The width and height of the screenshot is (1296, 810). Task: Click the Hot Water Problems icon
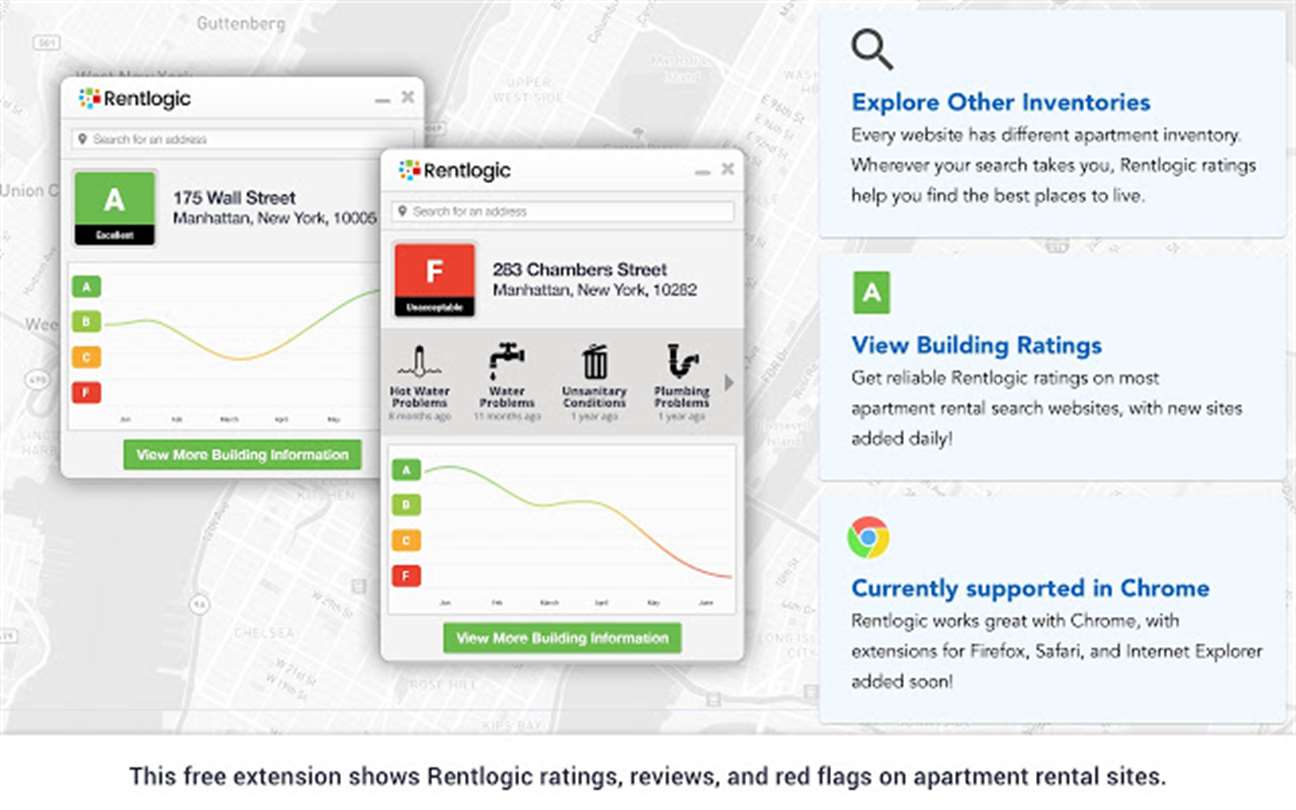[420, 362]
